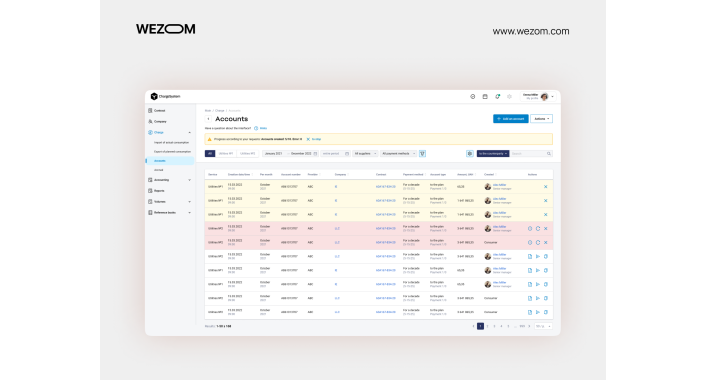Collapse the Charge sidebar section

click(189, 133)
